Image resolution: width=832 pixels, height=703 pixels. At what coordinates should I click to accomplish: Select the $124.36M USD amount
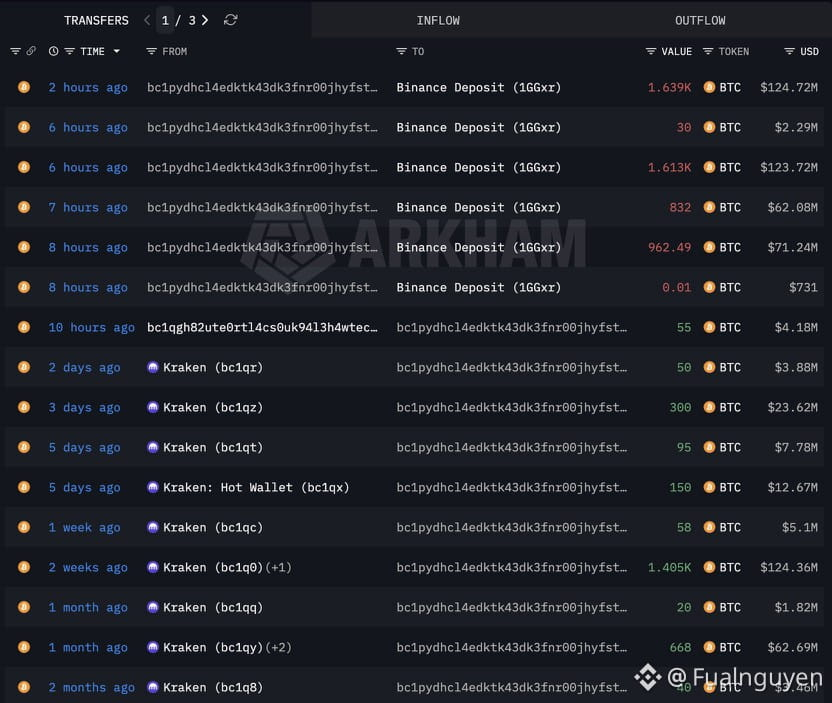click(x=789, y=567)
